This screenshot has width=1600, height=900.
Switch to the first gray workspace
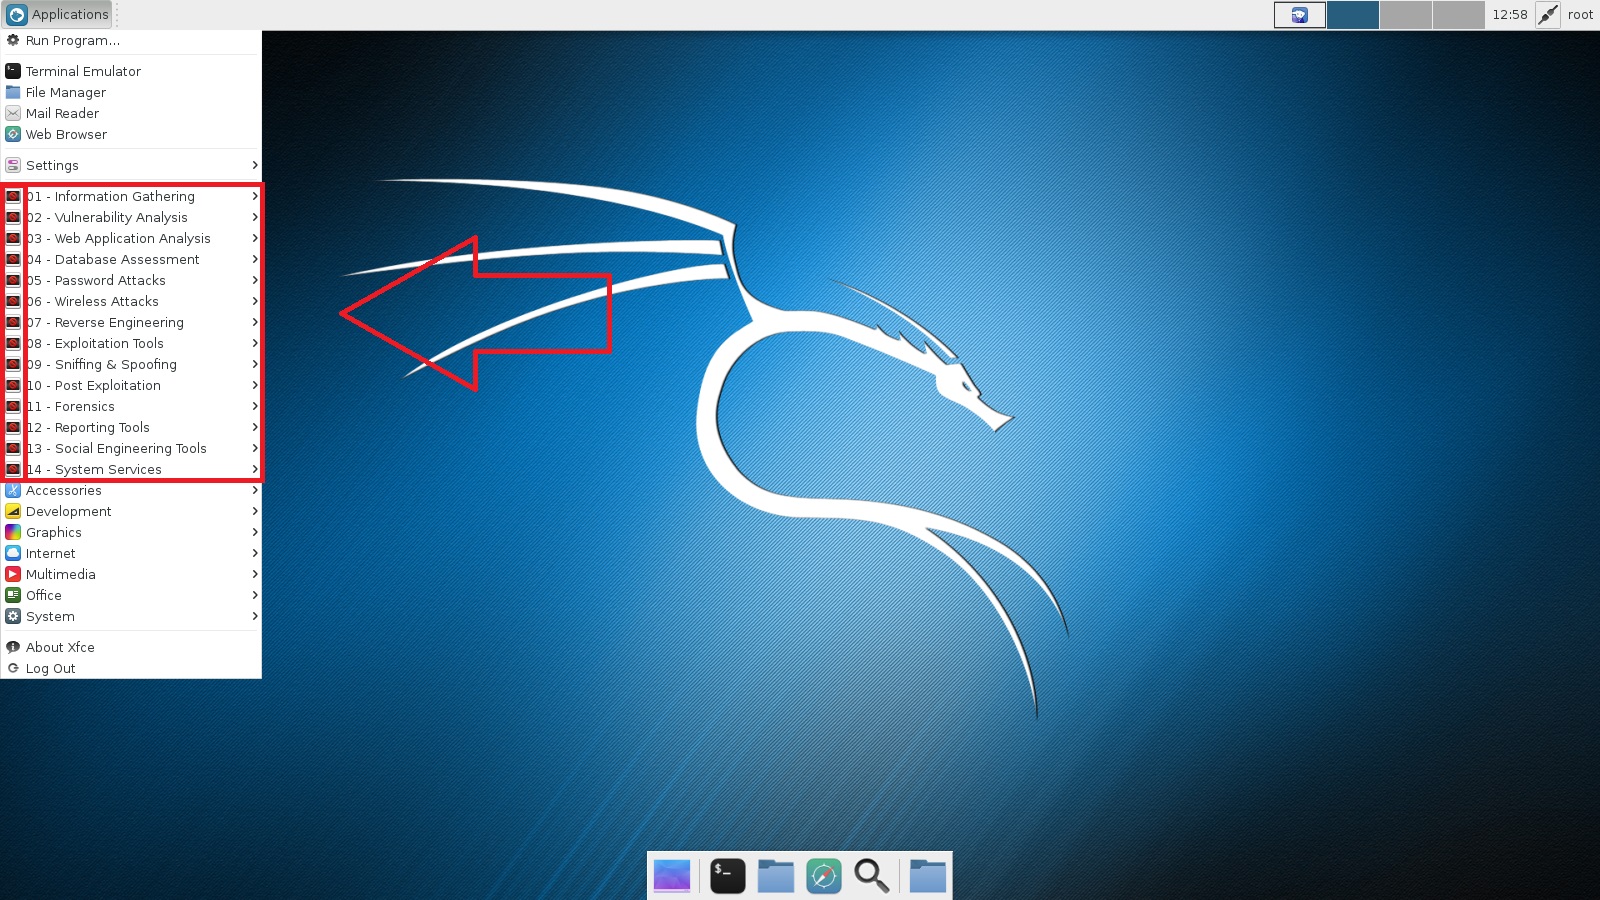pos(1406,15)
